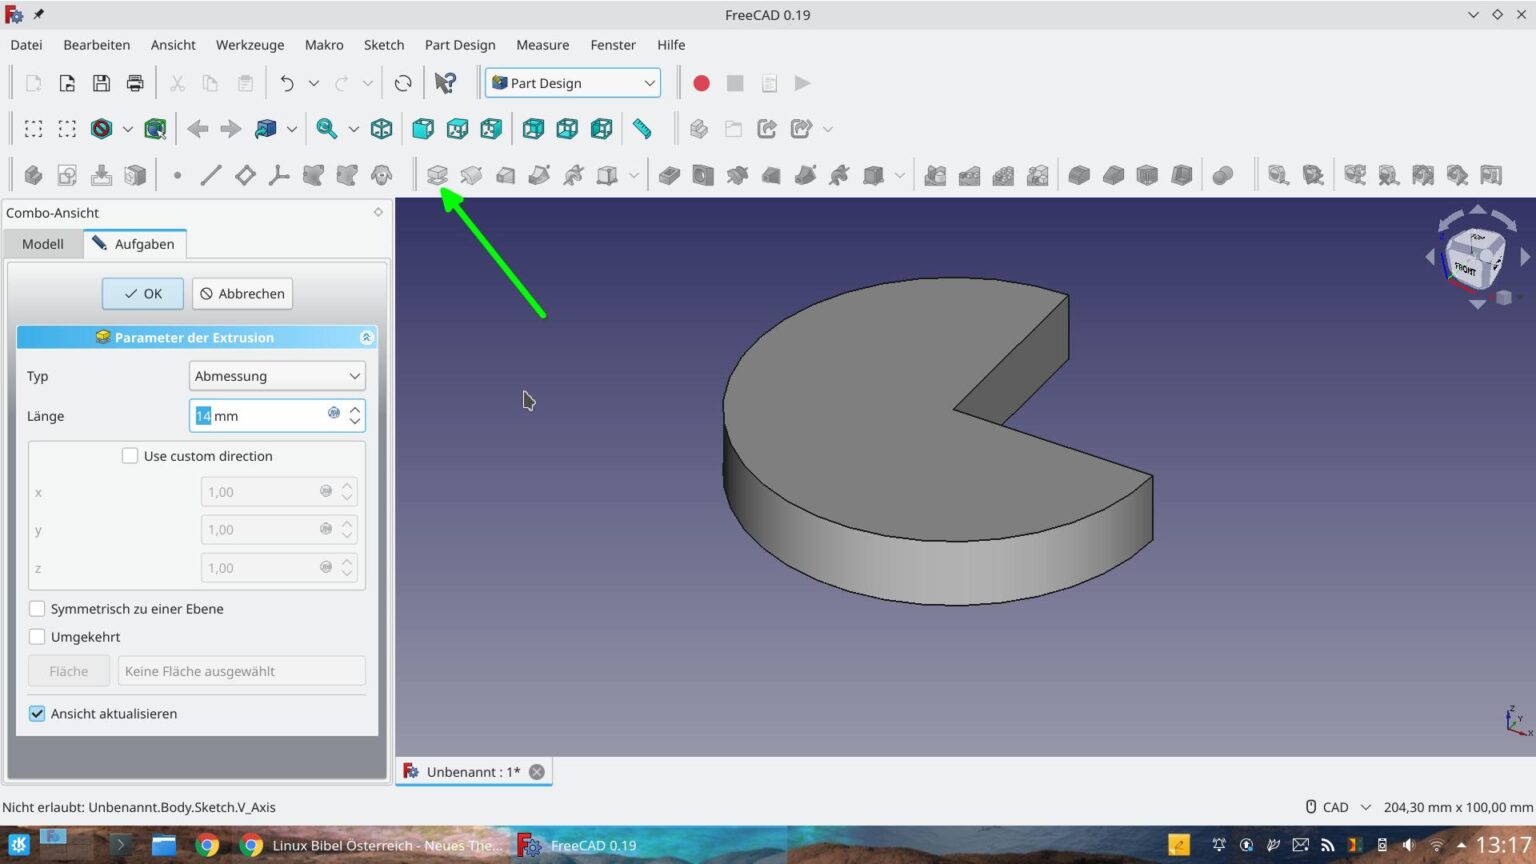Switch to isometric view icon

coord(381,128)
